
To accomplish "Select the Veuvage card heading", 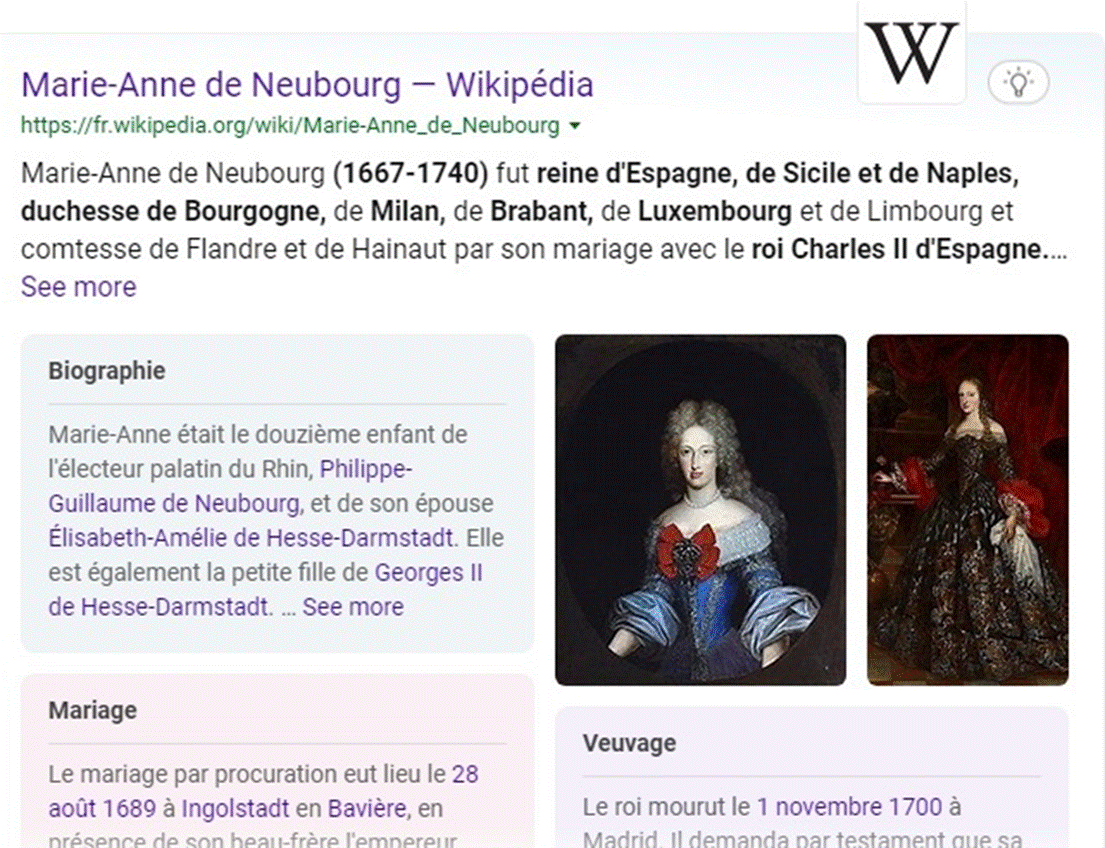I will click(x=629, y=743).
